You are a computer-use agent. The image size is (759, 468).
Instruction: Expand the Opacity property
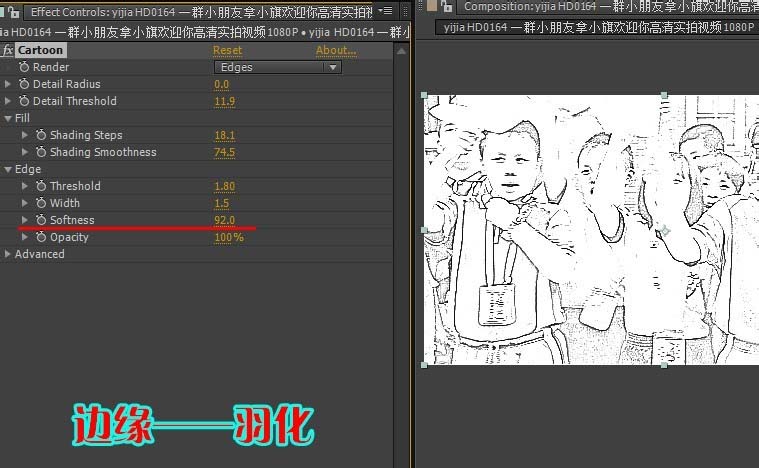click(x=25, y=237)
